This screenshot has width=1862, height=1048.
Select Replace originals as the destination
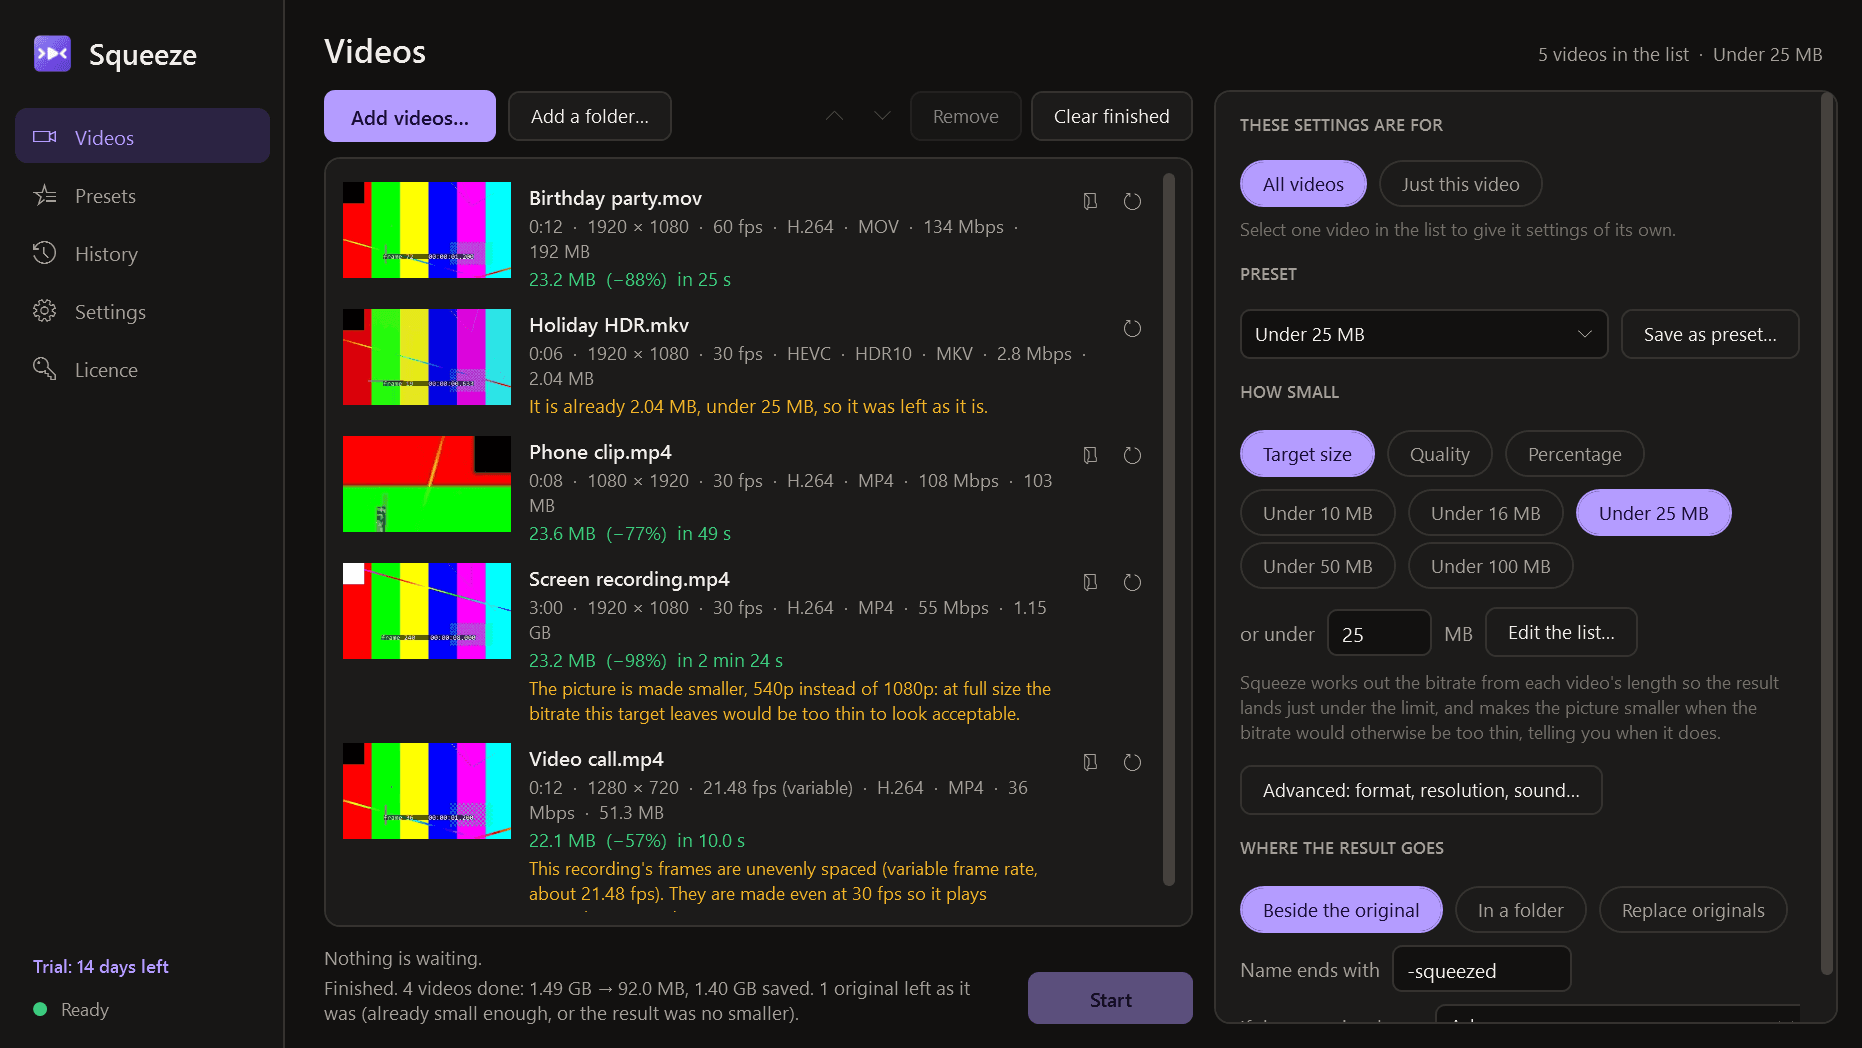pos(1692,910)
